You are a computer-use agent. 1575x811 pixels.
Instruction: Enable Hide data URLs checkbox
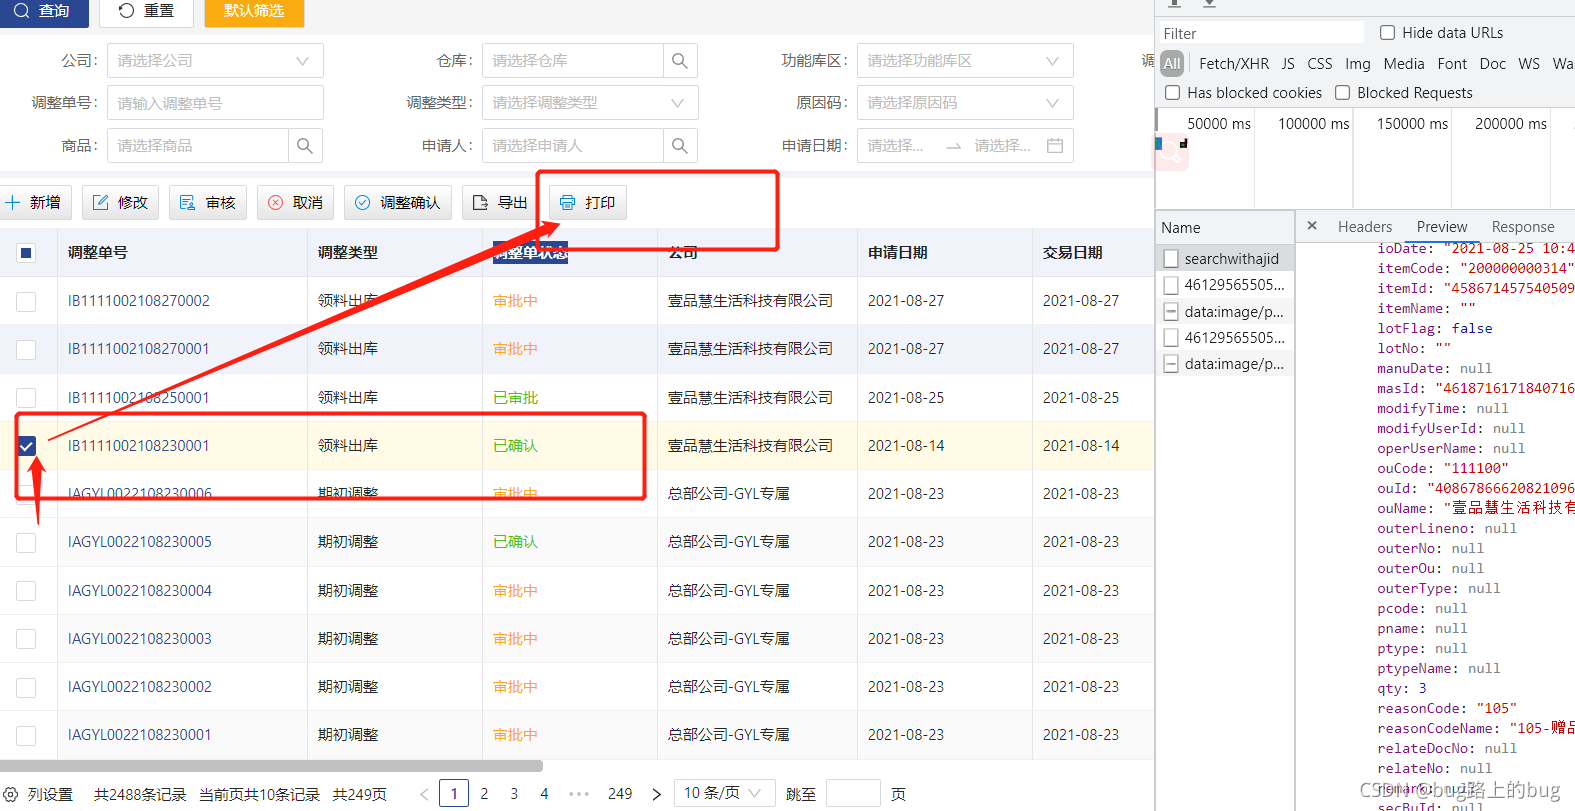1387,33
